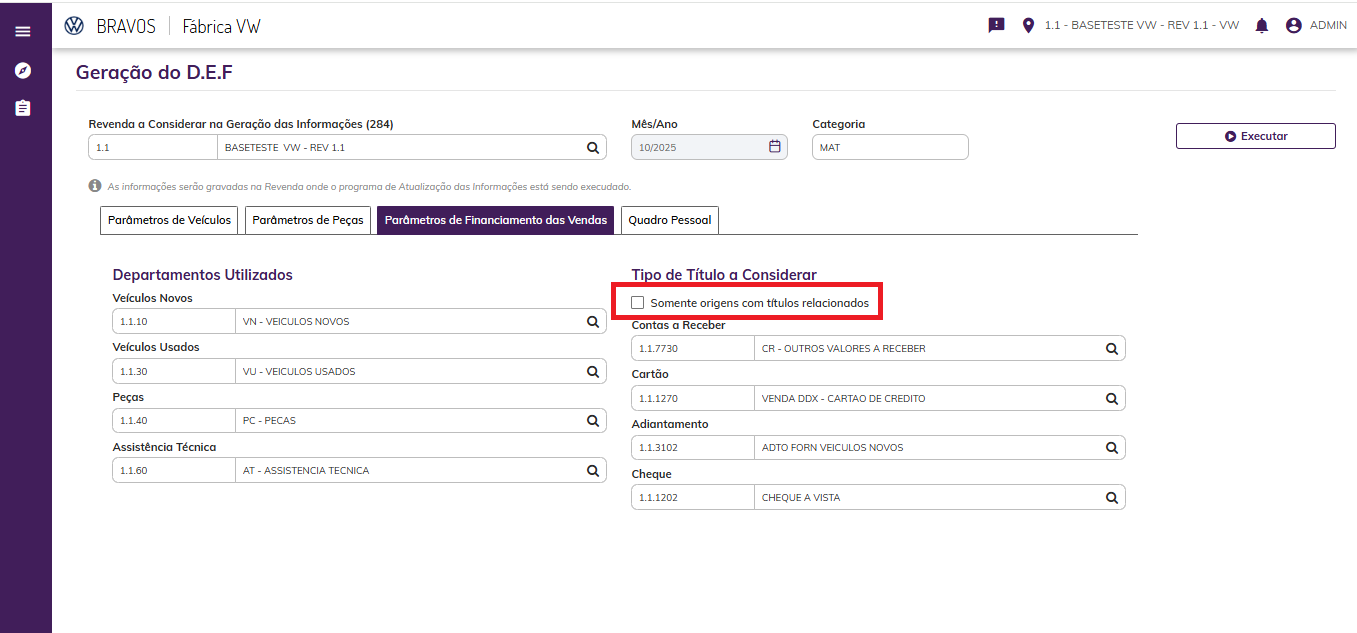
Task: Search Peças department with magnifier
Action: (593, 420)
